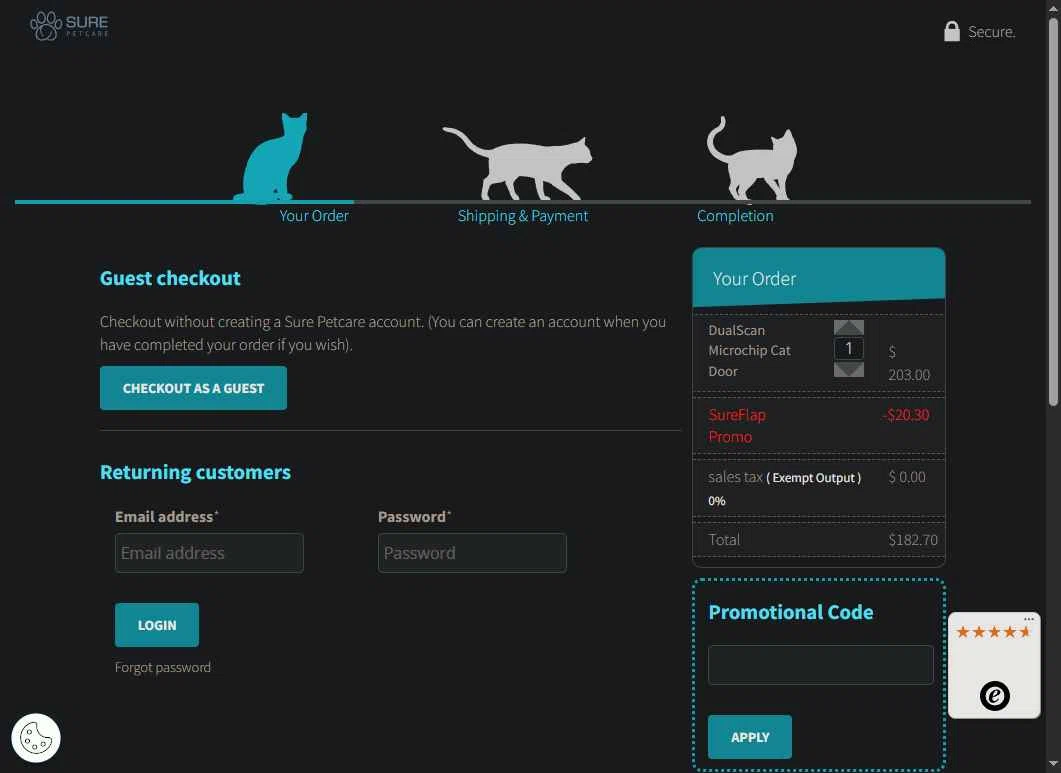The height and width of the screenshot is (773, 1061).
Task: Click the Login button
Action: 157,625
